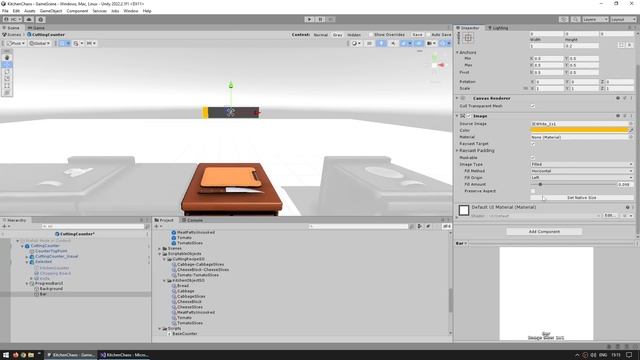Open the Pivot handle position dropdown

16,43
